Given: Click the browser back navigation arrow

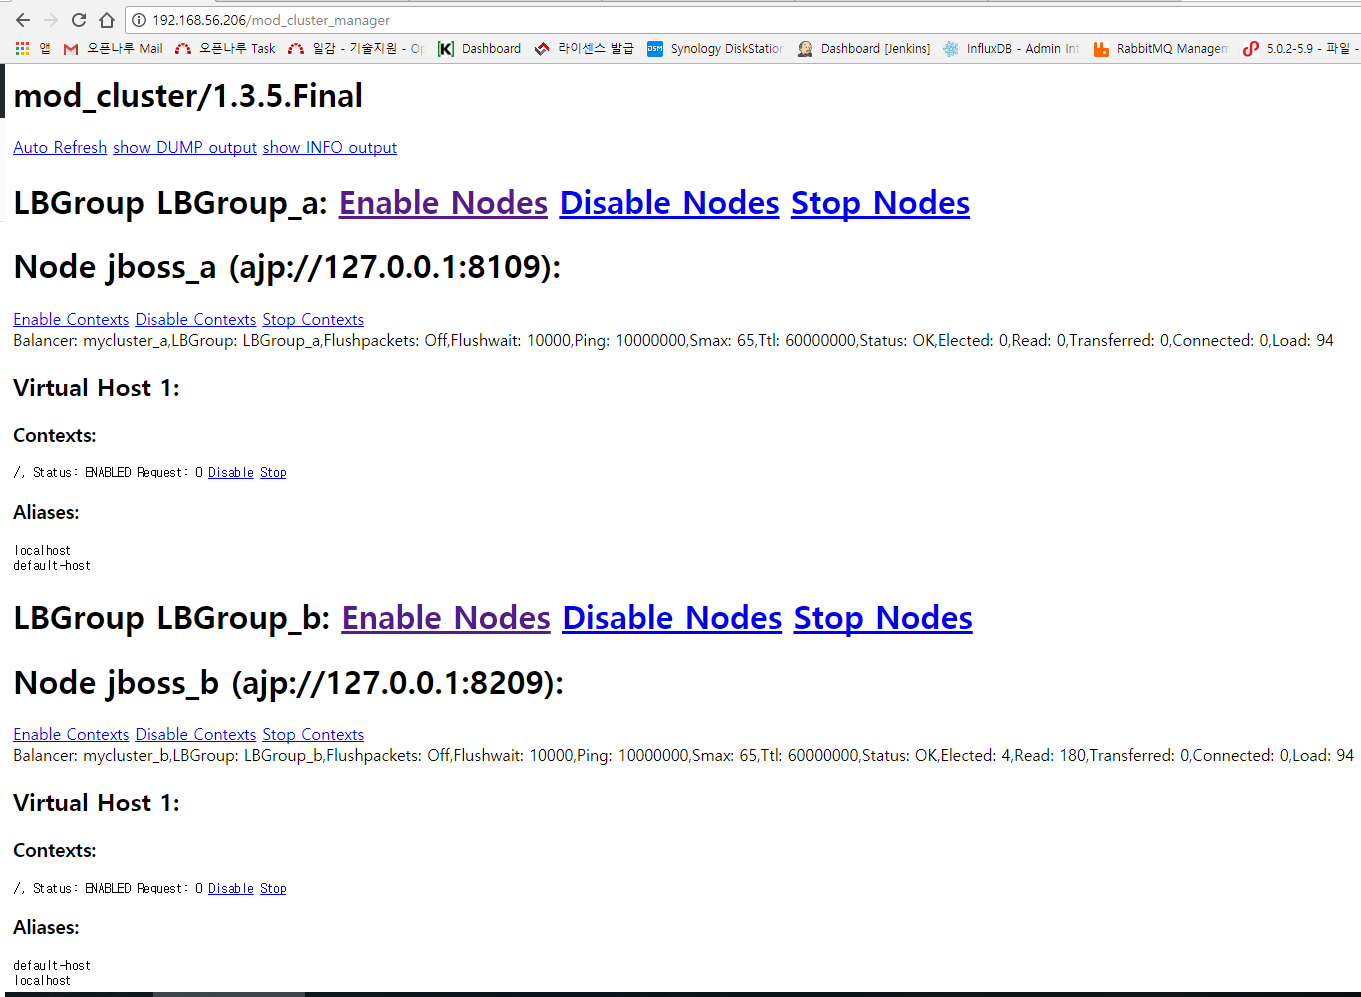Looking at the screenshot, I should pyautogui.click(x=22, y=19).
